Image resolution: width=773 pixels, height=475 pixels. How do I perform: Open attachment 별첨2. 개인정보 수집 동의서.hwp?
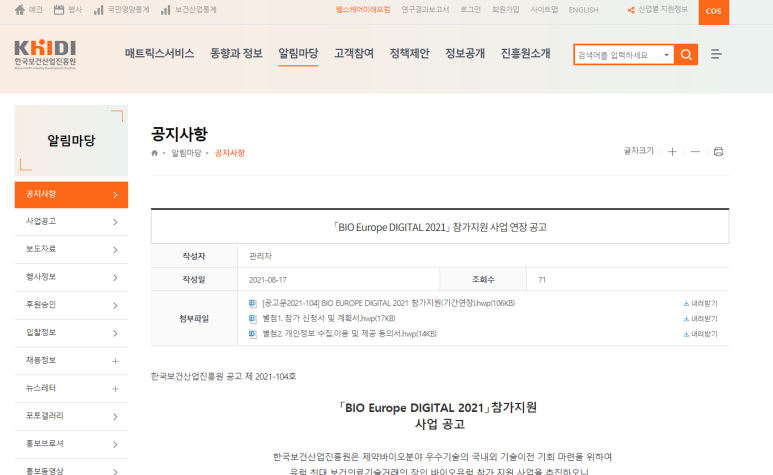pos(350,334)
